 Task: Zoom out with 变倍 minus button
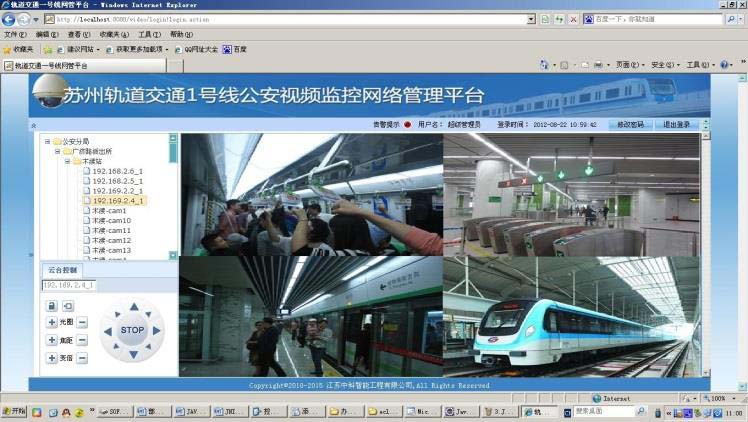[x=82, y=358]
